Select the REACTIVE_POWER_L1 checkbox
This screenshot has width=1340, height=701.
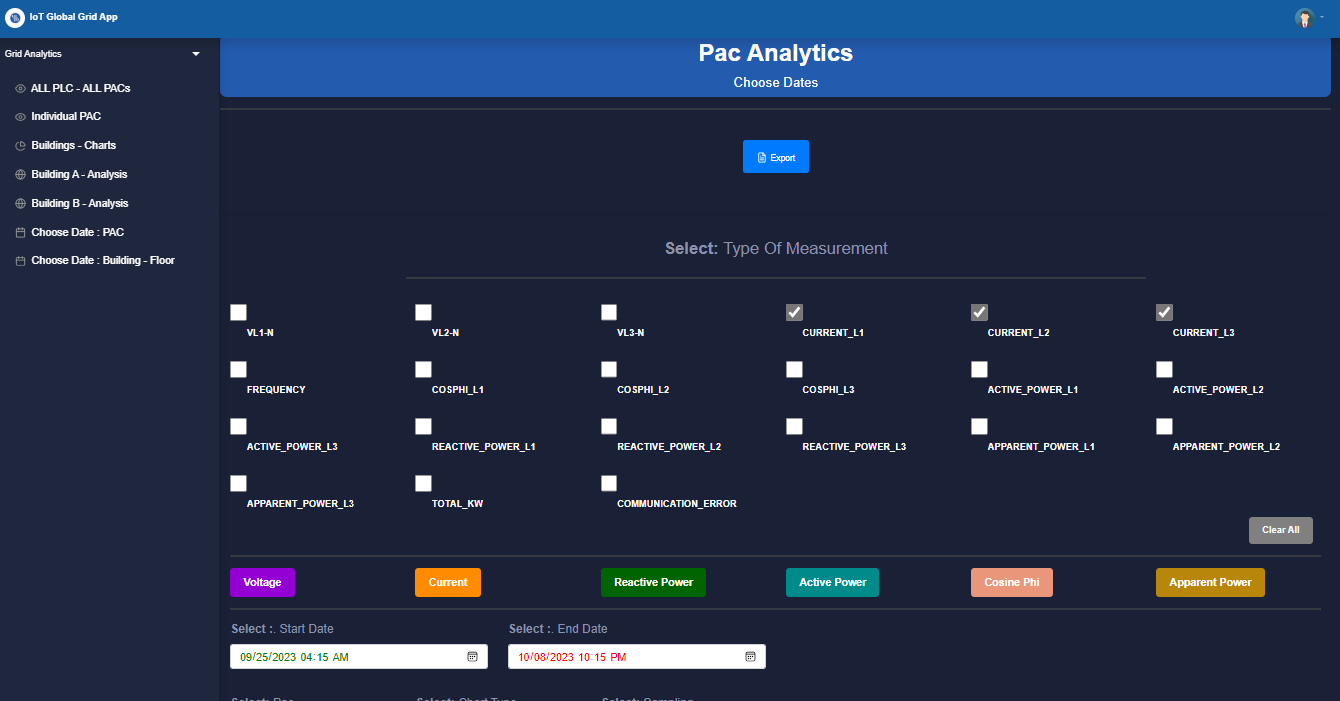point(424,427)
